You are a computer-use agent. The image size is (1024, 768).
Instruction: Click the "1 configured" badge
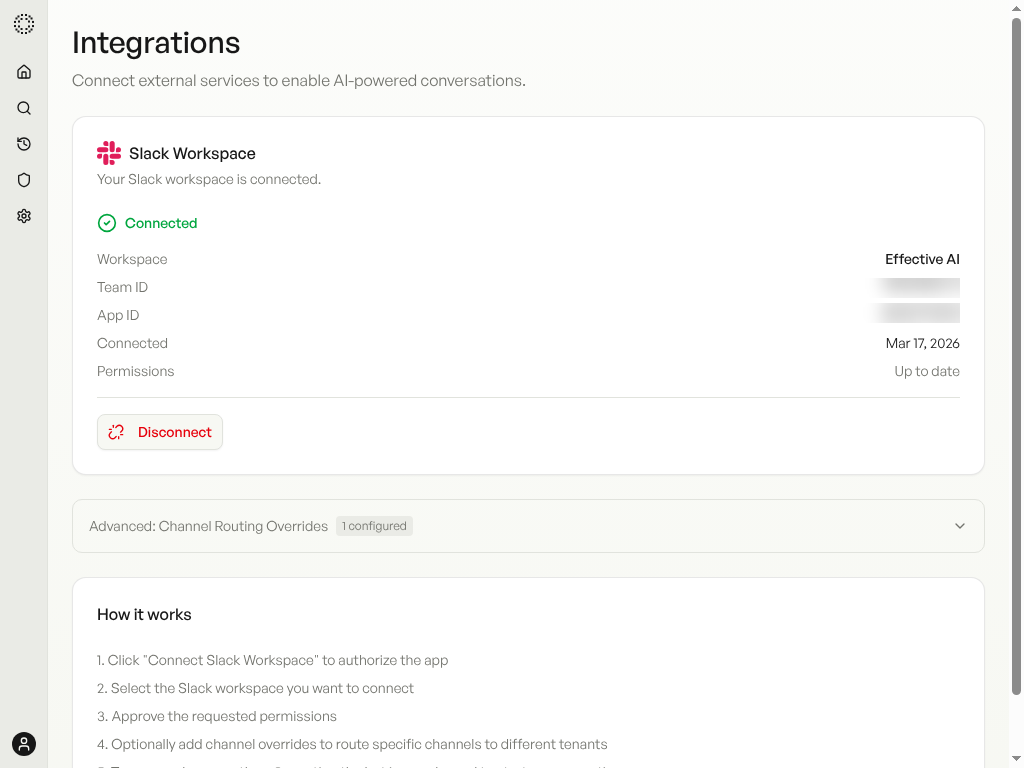[374, 526]
